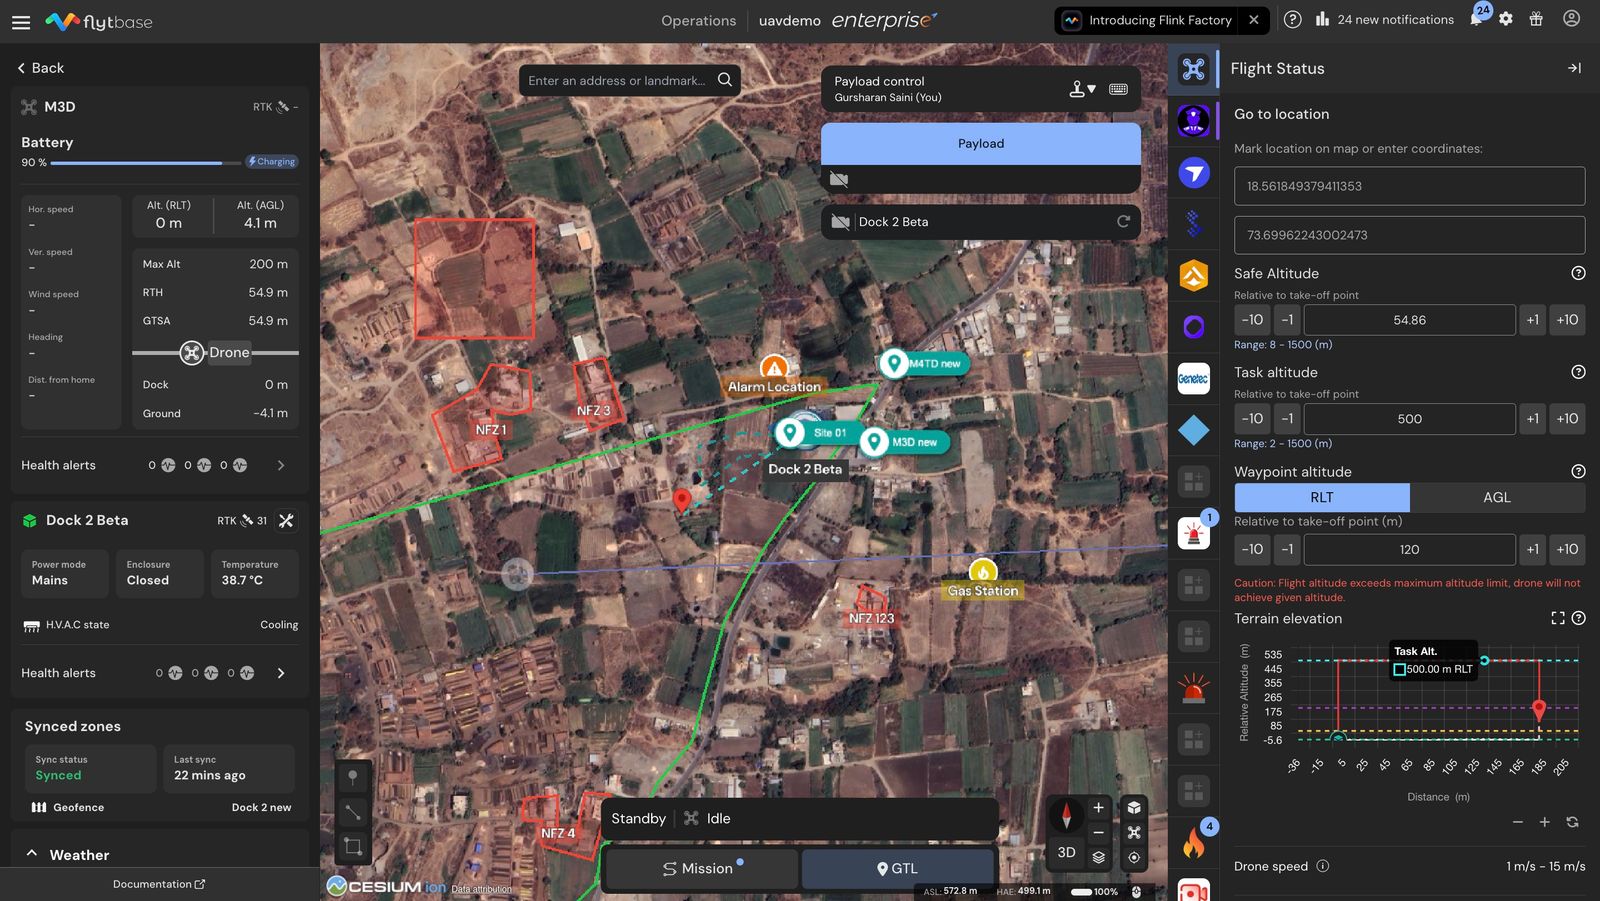Dismiss the Introducing Flink Factory banner
The image size is (1600, 901).
click(1254, 20)
